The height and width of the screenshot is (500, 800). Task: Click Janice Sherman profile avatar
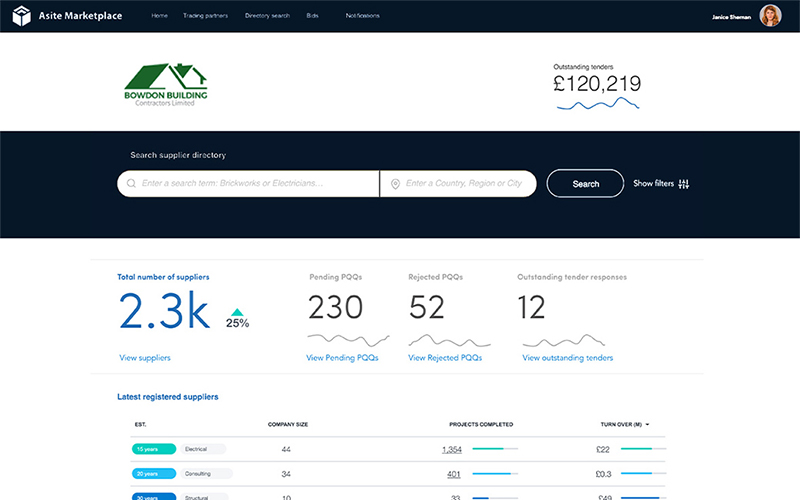tap(770, 16)
